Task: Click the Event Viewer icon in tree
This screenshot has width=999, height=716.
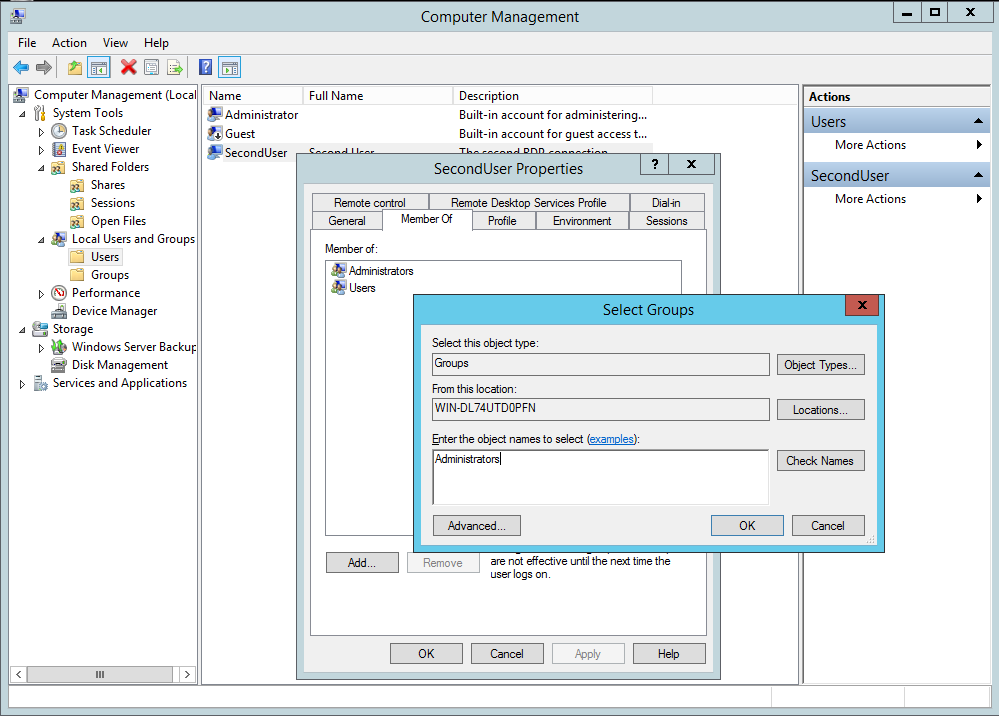Action: [59, 149]
